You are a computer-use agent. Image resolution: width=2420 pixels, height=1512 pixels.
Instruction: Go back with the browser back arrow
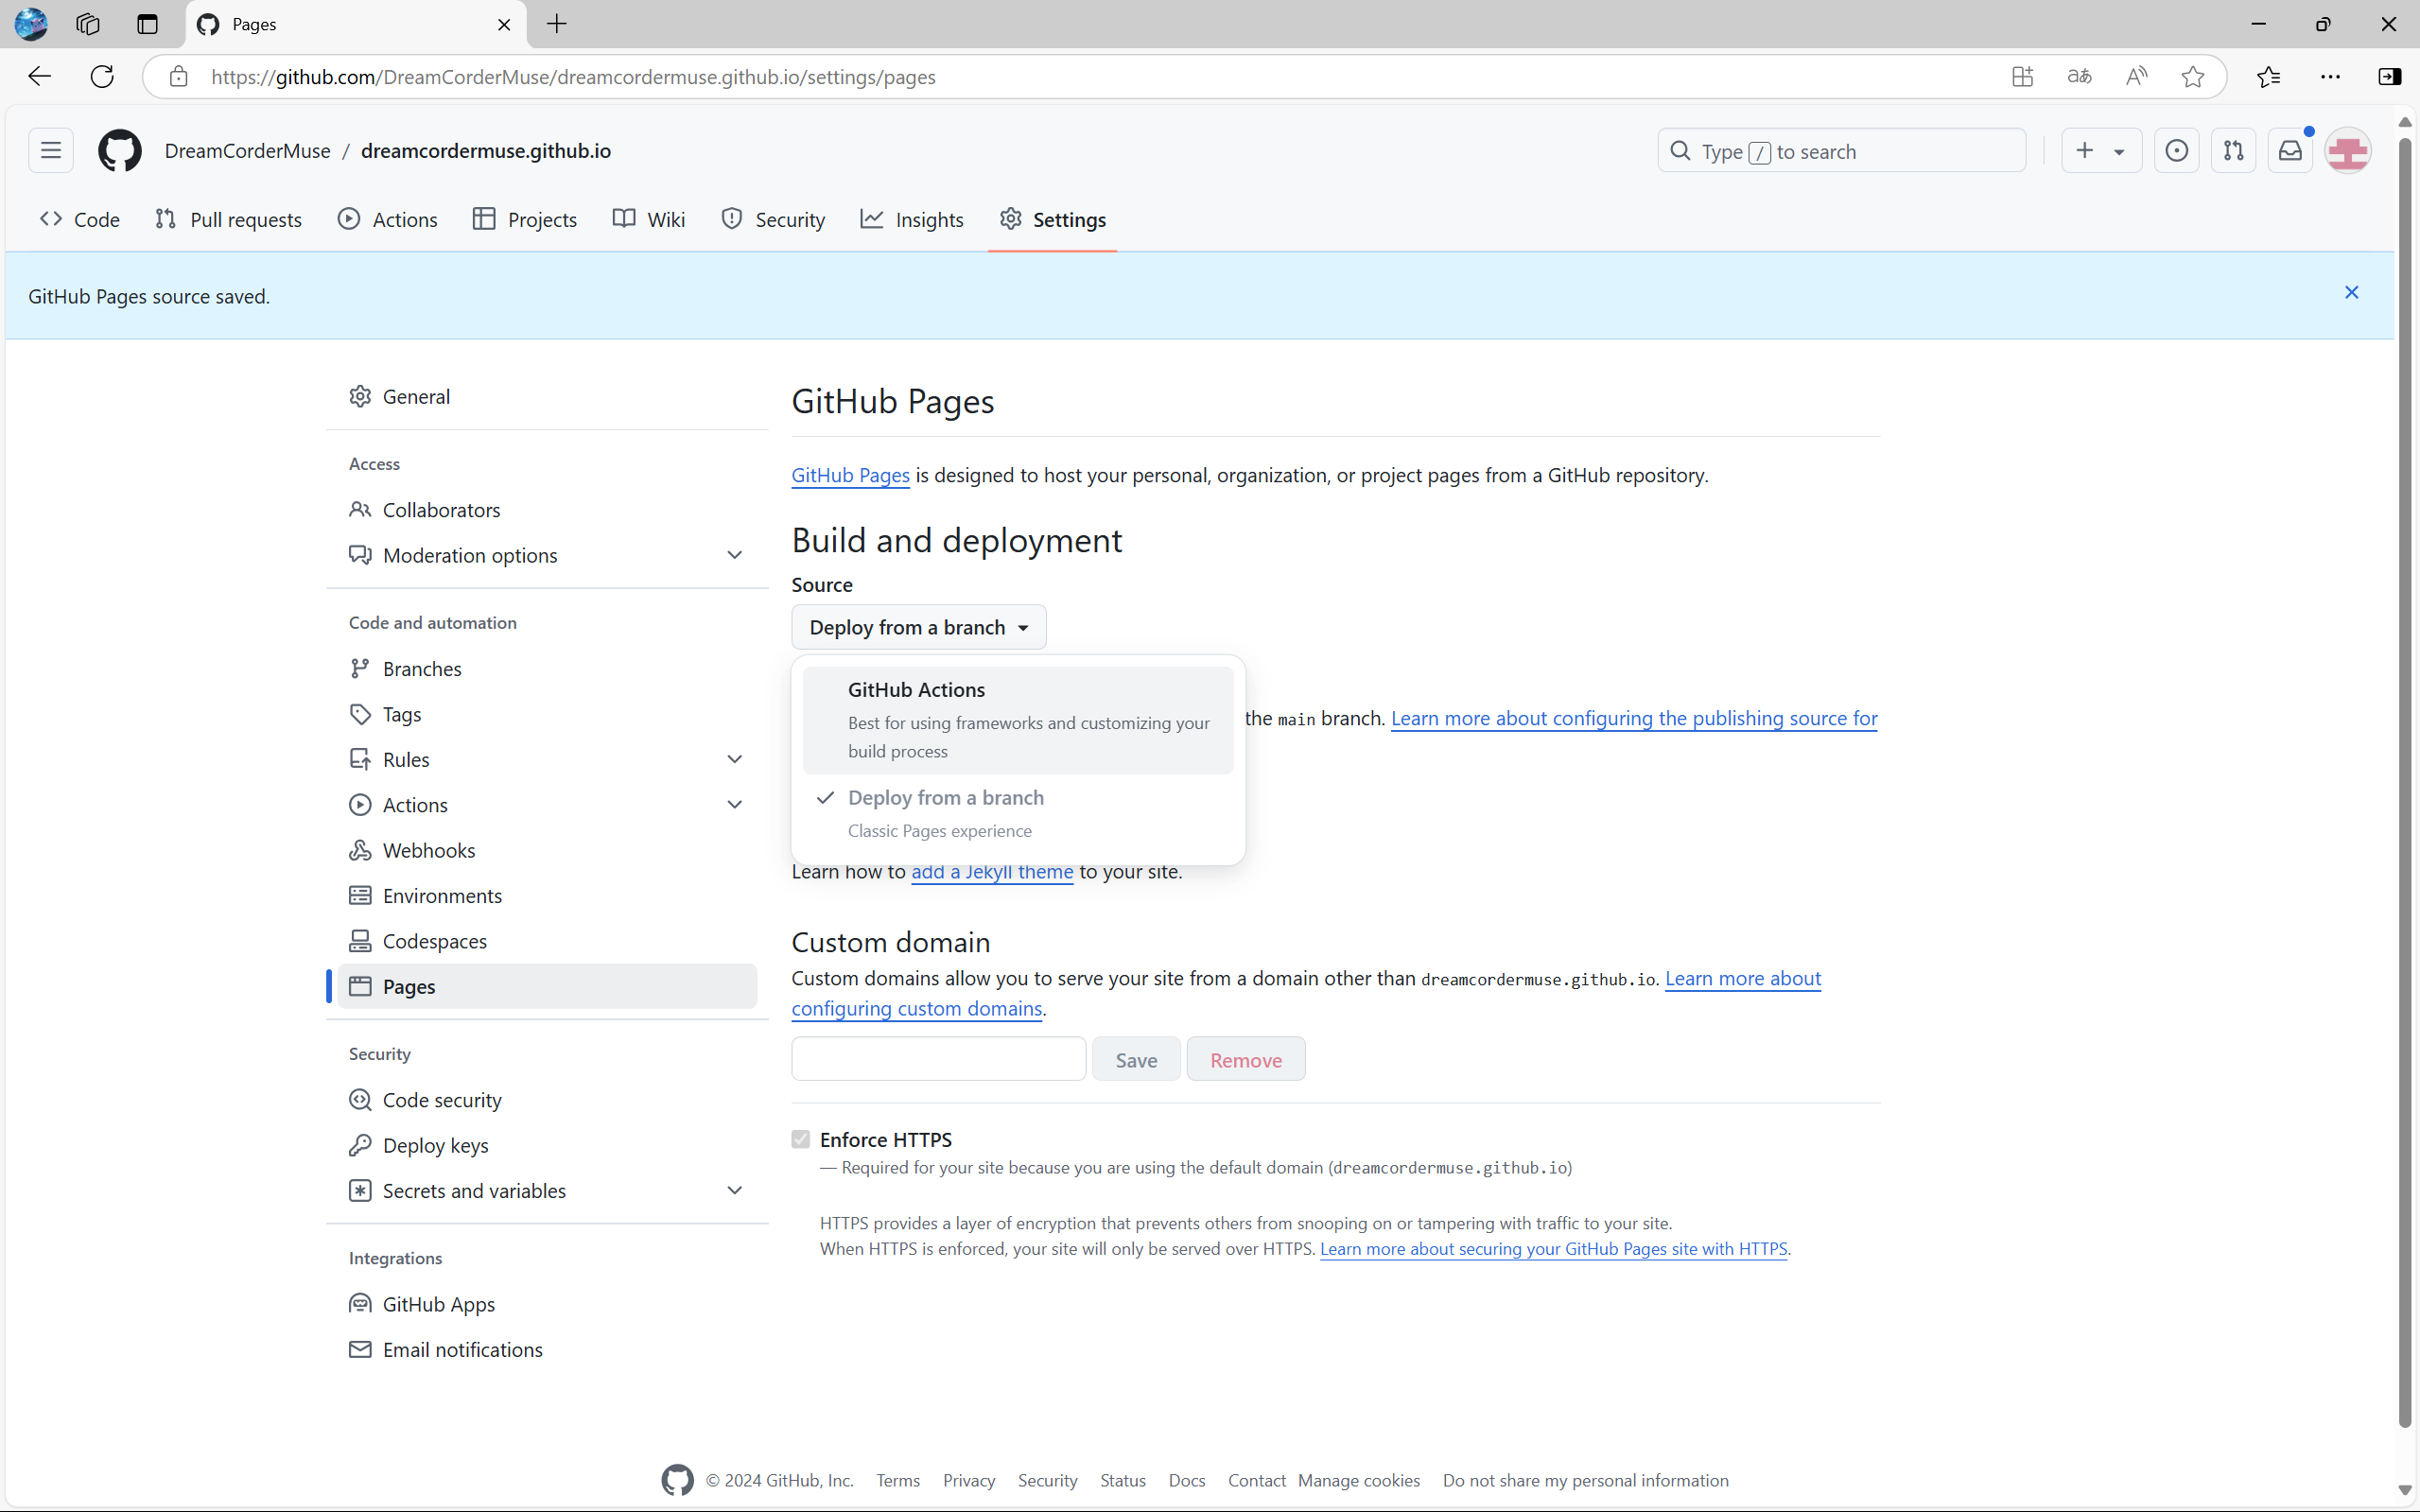[39, 77]
